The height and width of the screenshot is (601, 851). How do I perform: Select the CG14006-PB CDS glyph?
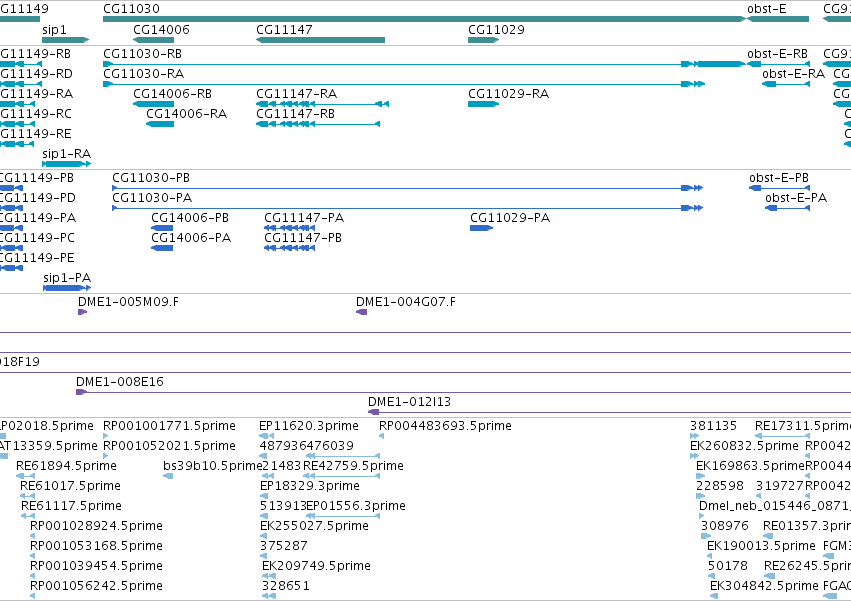[x=162, y=228]
